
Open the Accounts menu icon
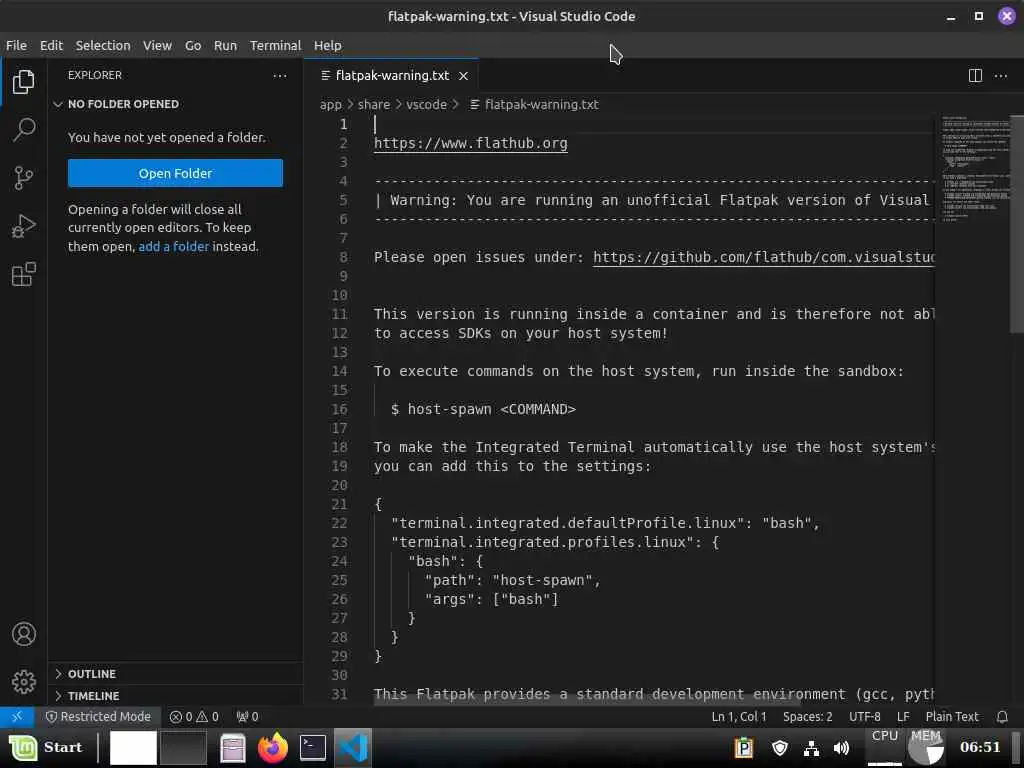24,634
